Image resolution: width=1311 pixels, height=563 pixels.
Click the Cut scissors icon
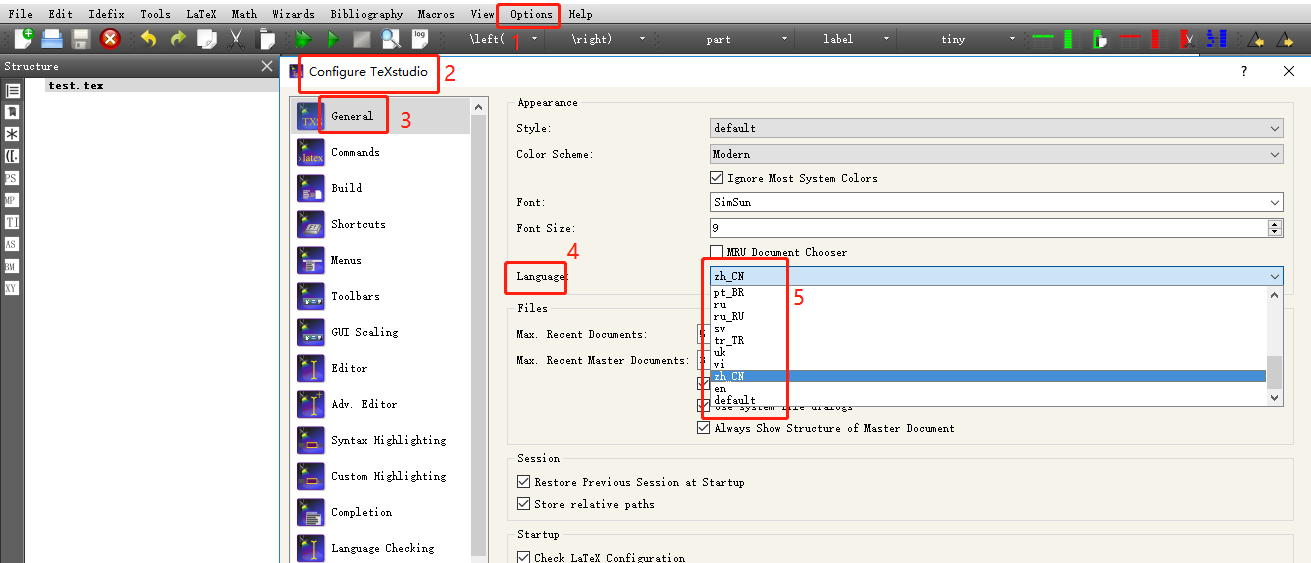click(236, 39)
